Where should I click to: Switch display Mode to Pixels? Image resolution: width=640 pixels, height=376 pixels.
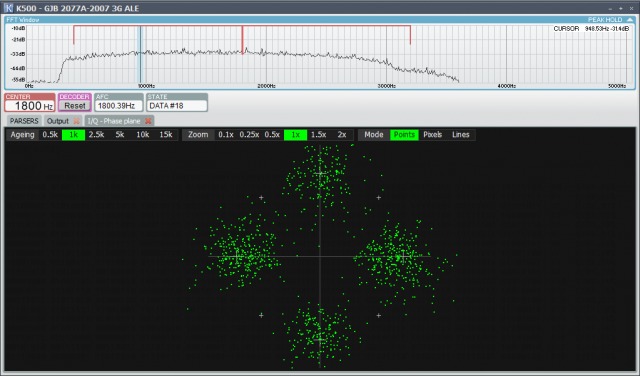point(433,135)
